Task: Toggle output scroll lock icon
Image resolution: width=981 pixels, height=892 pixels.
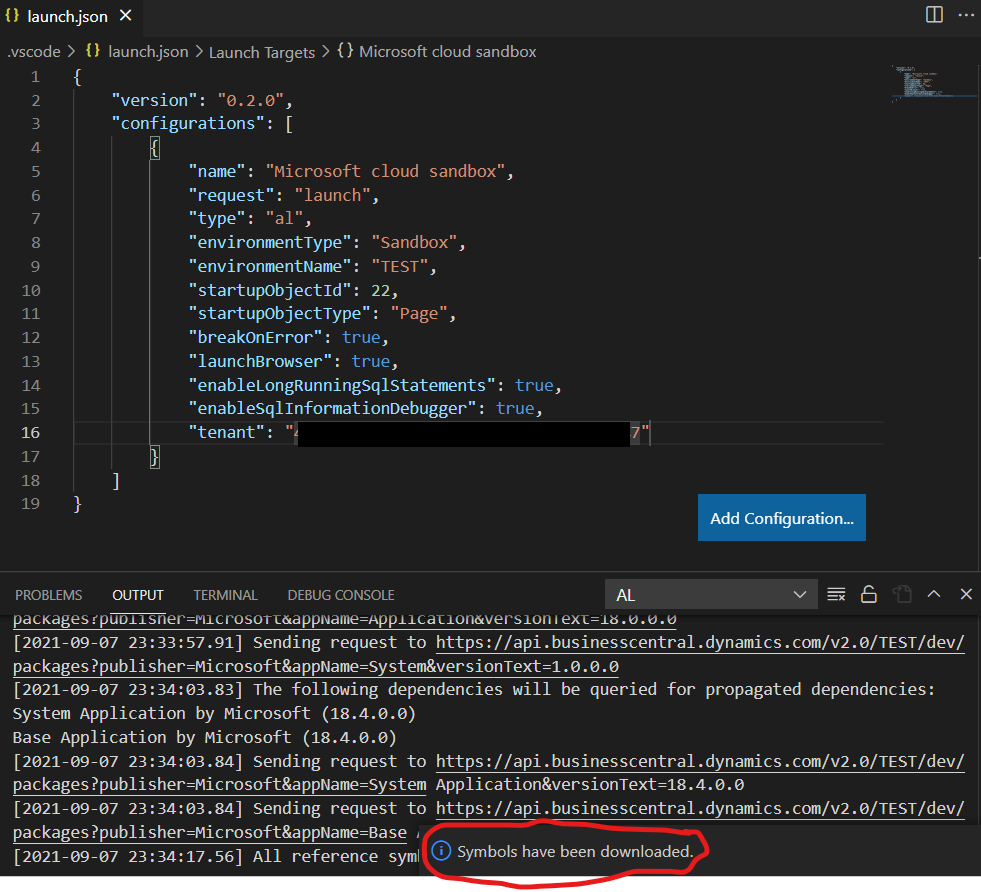Action: point(869,594)
